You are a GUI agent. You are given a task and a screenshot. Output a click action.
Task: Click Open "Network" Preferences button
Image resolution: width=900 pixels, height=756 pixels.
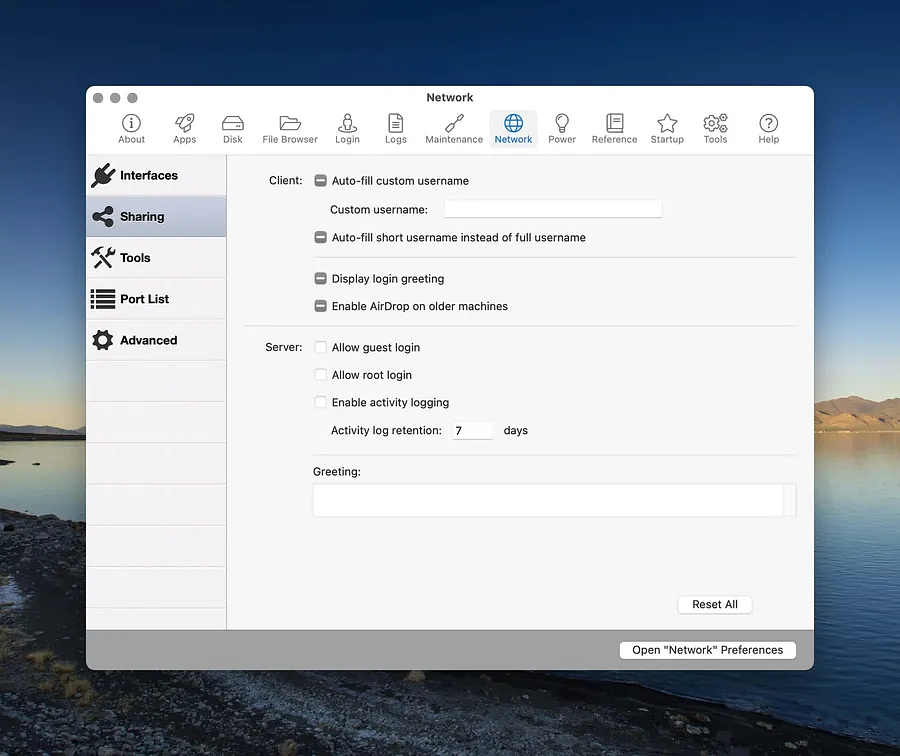[707, 650]
